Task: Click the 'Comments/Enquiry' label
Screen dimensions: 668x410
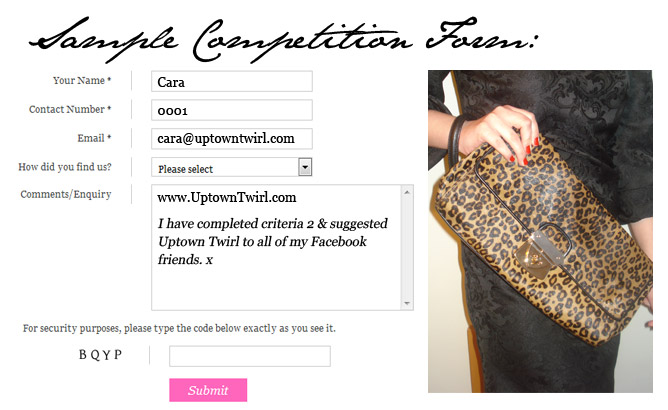Action: click(66, 194)
